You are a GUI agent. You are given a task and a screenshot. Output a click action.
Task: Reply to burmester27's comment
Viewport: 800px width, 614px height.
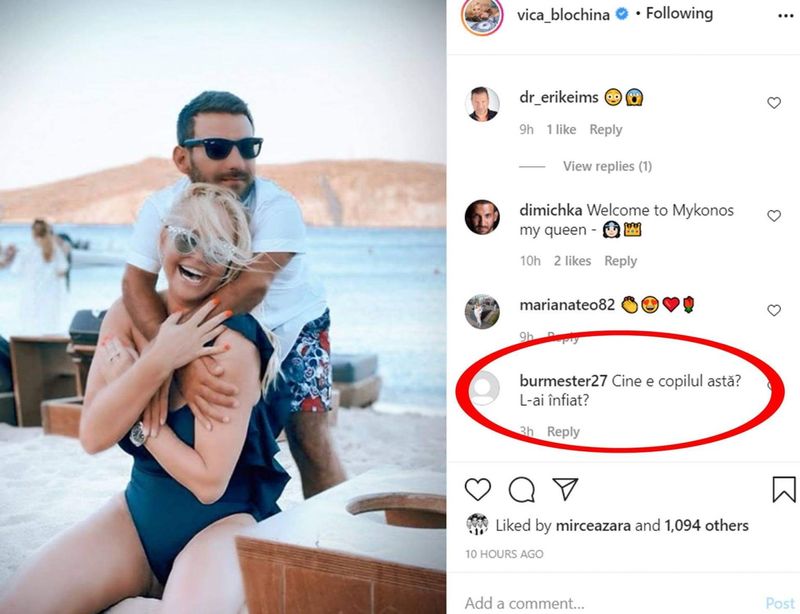[563, 432]
